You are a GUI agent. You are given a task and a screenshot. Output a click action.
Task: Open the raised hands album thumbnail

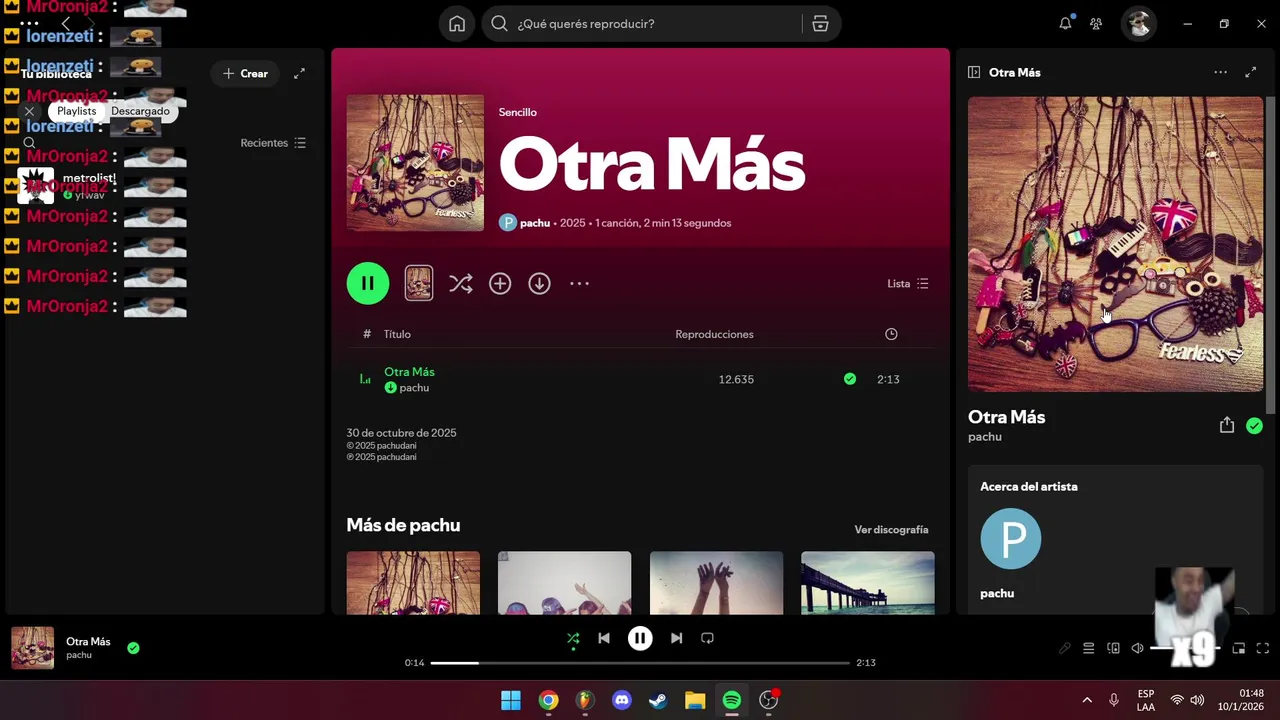(x=716, y=583)
